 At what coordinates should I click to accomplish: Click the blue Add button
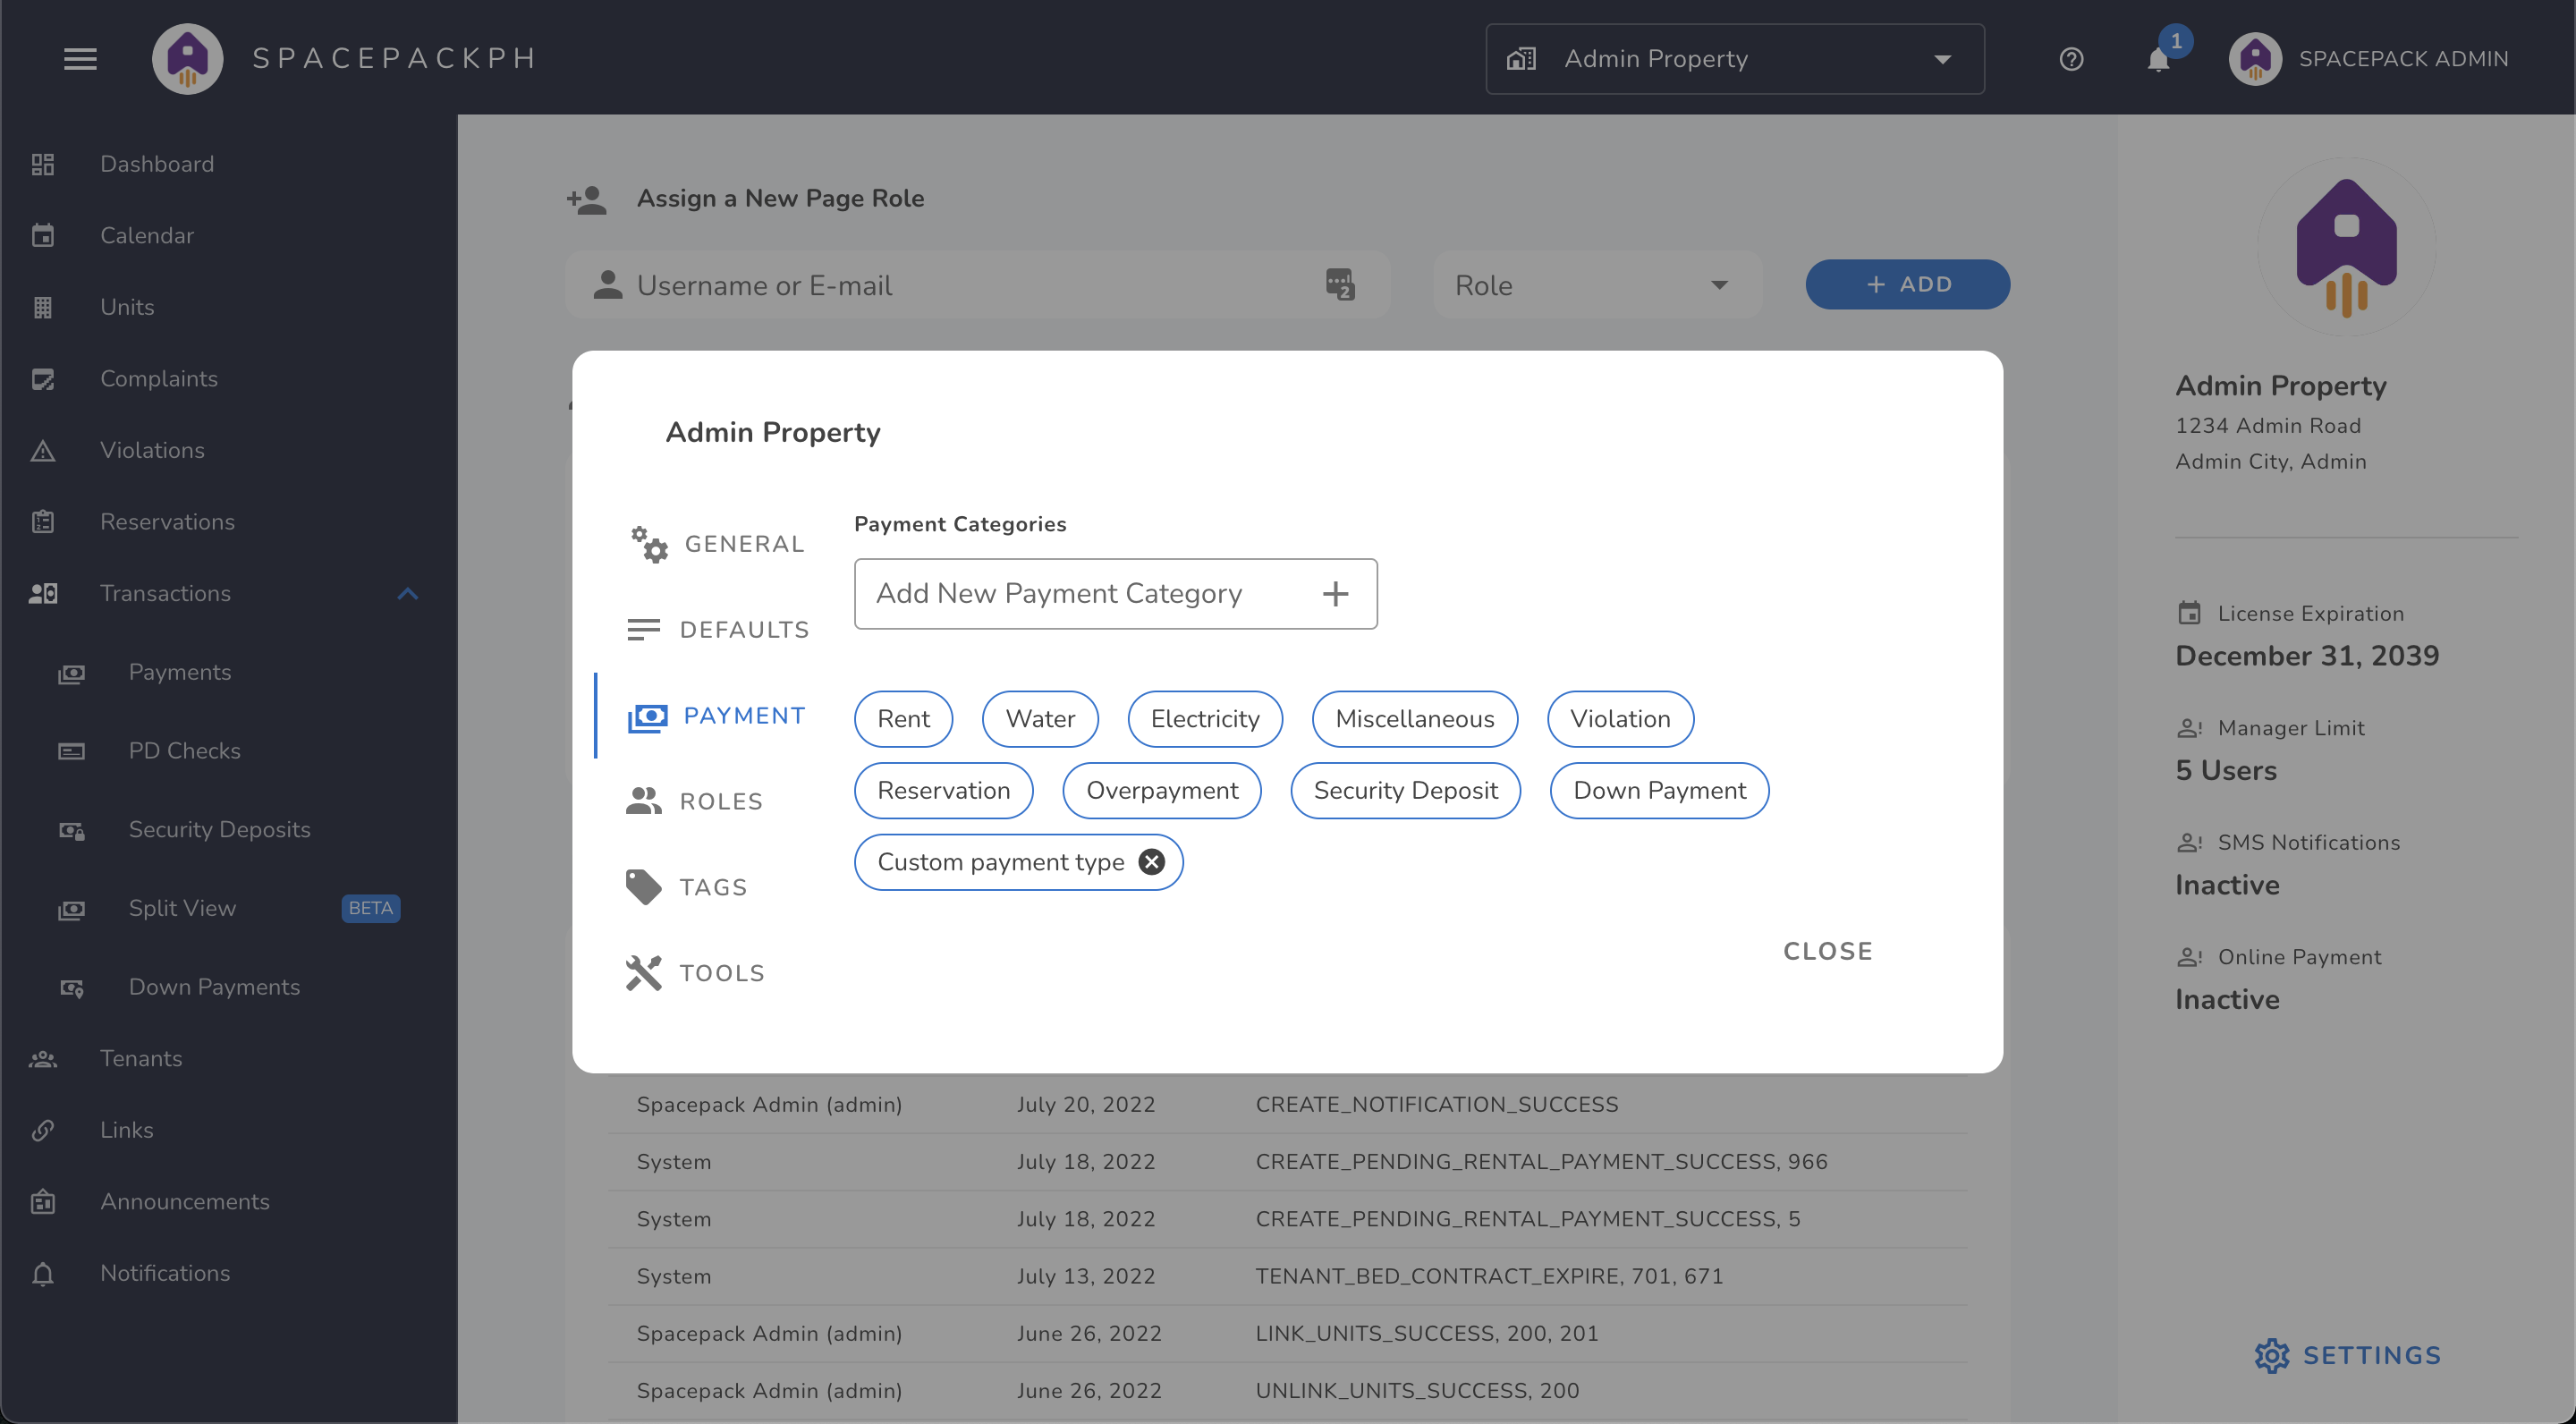[1907, 285]
